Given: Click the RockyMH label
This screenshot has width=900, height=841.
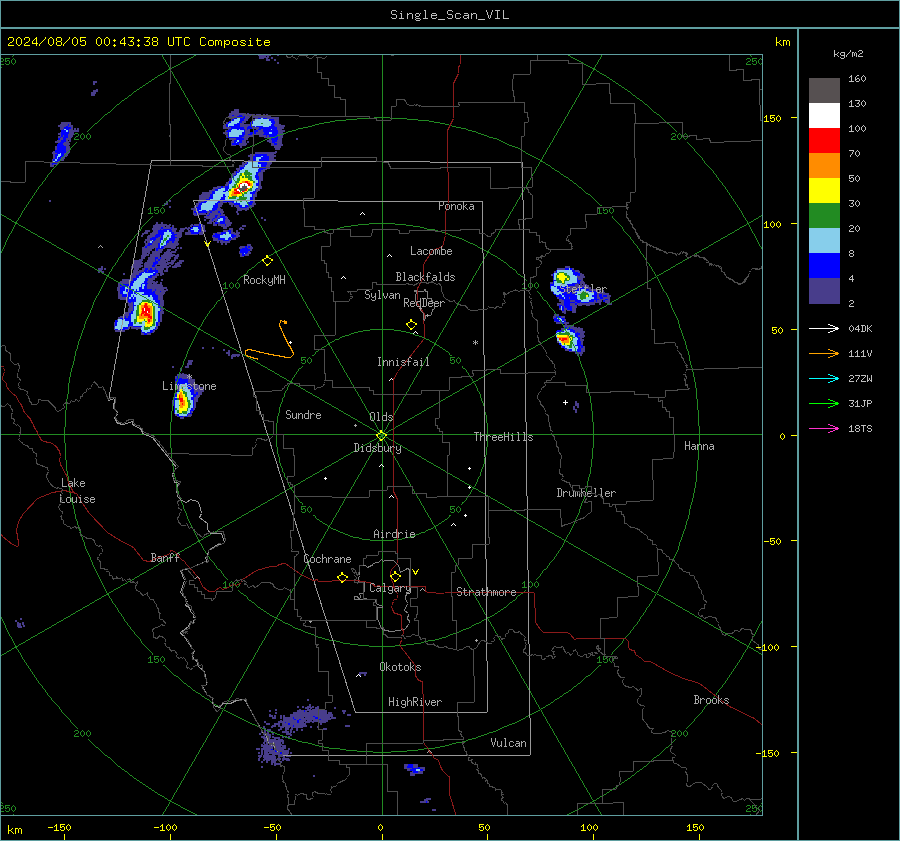Looking at the screenshot, I should [264, 280].
